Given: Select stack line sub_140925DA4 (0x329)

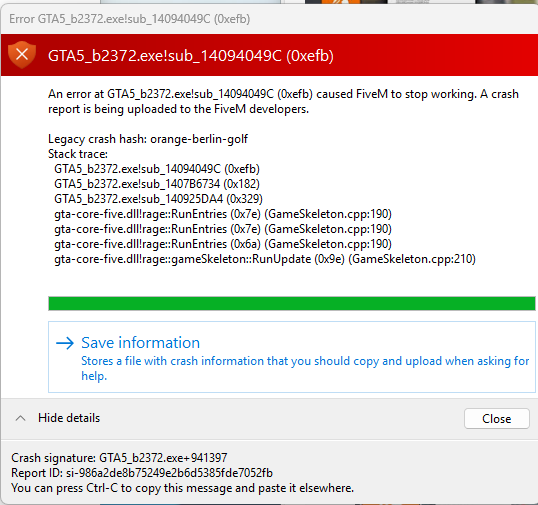Looking at the screenshot, I should [x=158, y=199].
